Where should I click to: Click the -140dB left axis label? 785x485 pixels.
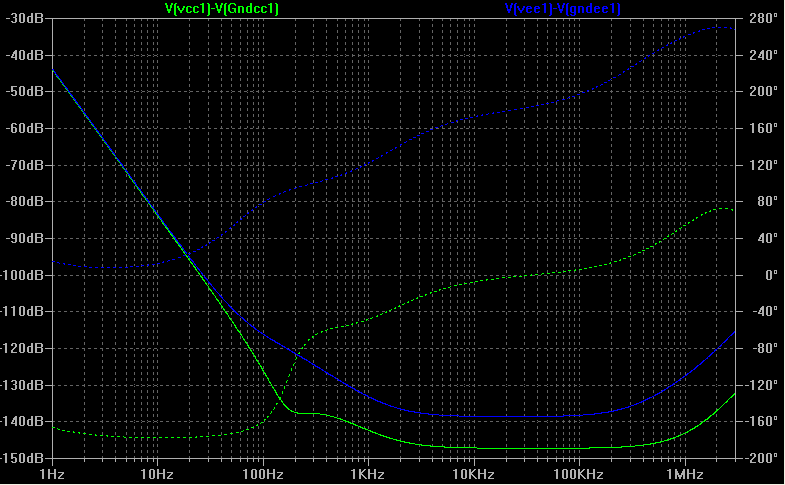[23, 421]
